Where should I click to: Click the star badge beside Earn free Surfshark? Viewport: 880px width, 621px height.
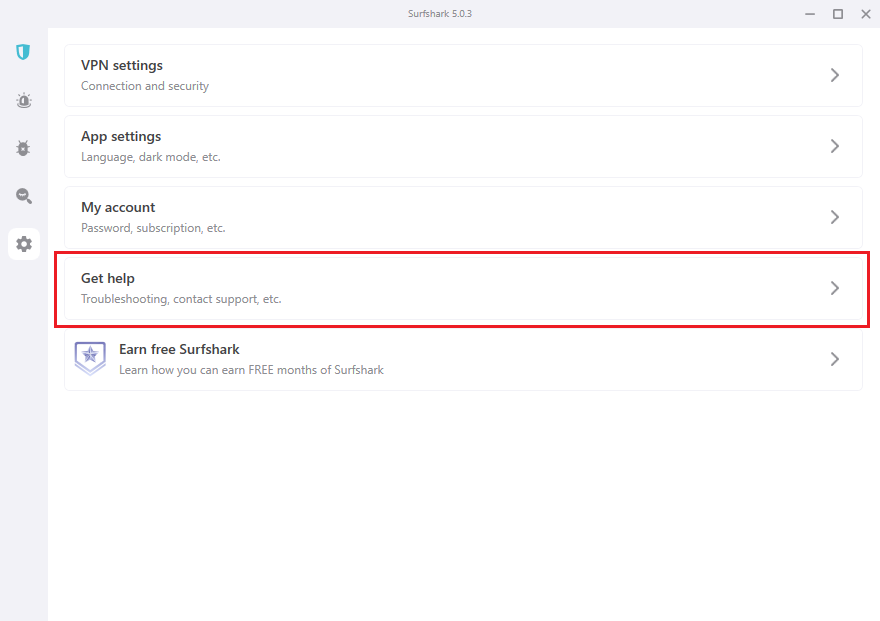point(90,358)
